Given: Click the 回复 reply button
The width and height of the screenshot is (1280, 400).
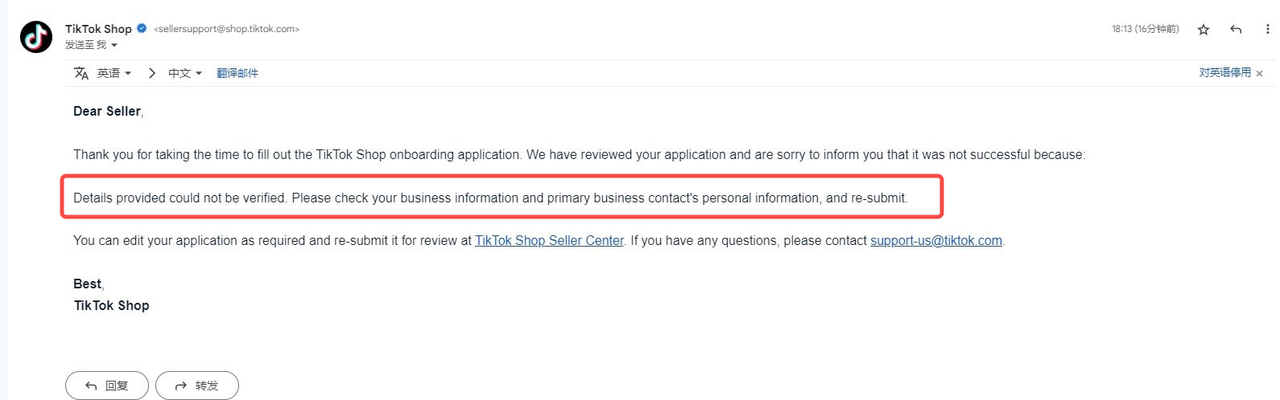Looking at the screenshot, I should [x=107, y=385].
